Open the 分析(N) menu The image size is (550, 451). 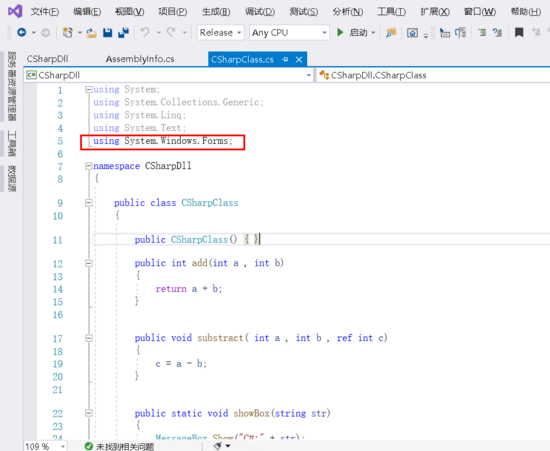coord(347,12)
